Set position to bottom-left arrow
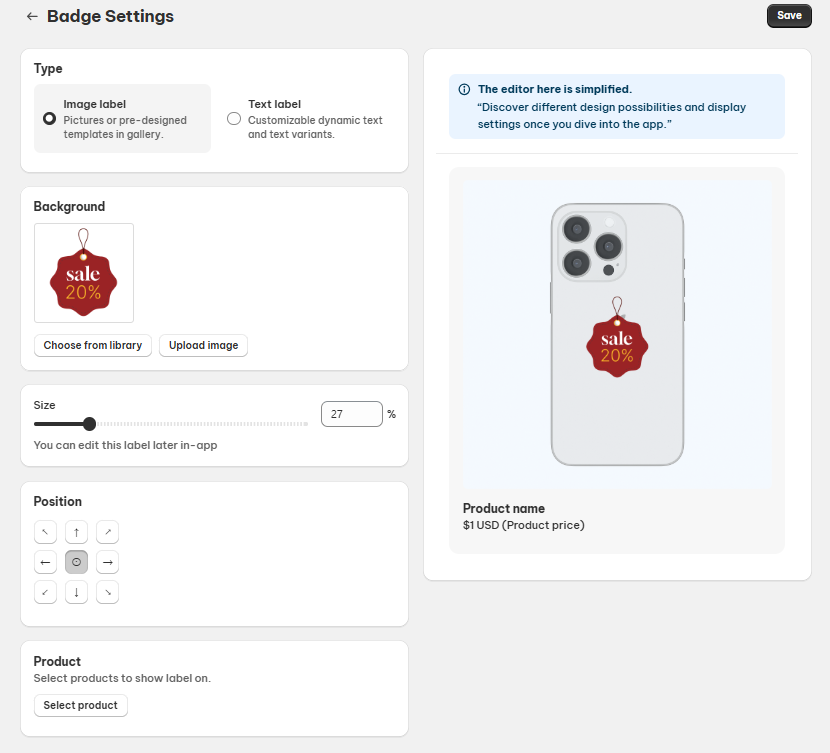 (45, 592)
